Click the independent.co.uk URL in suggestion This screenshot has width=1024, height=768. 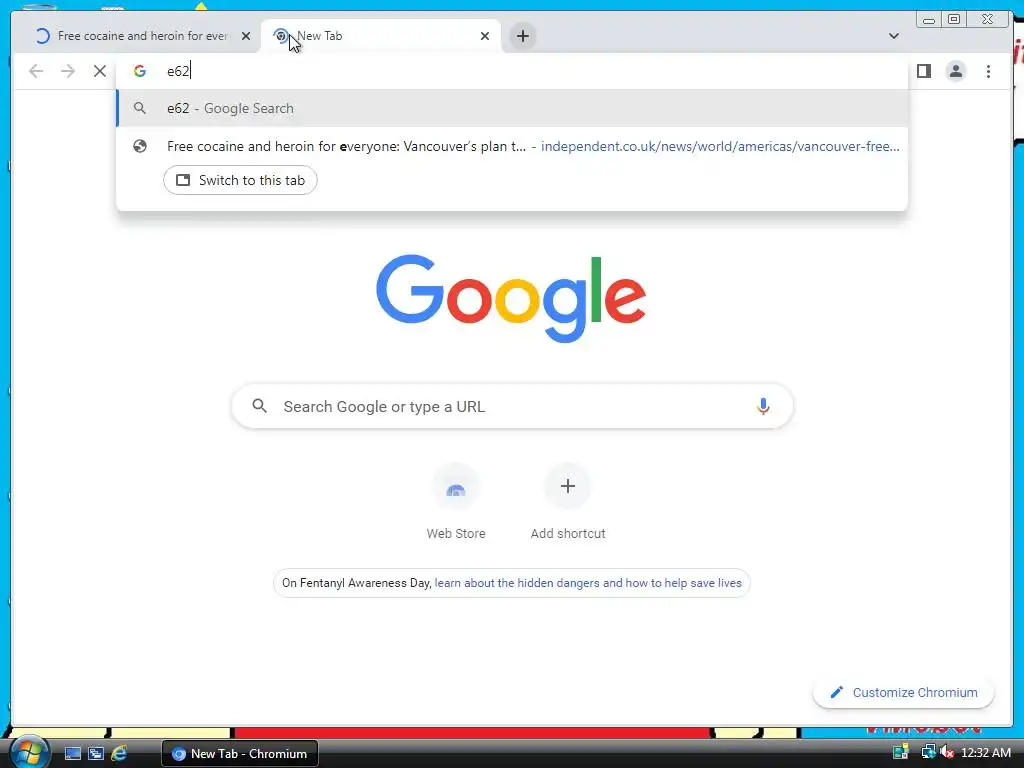point(720,146)
